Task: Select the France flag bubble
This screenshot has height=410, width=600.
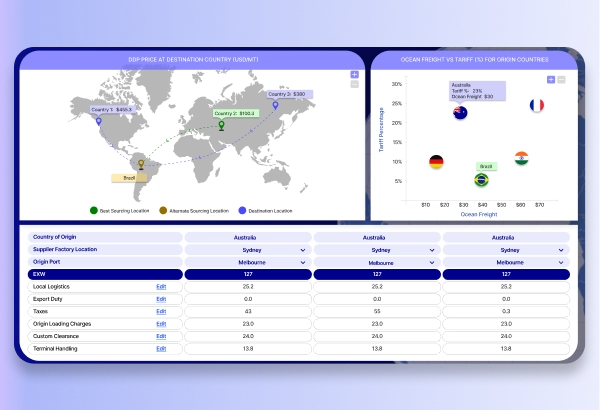Action: 537,105
